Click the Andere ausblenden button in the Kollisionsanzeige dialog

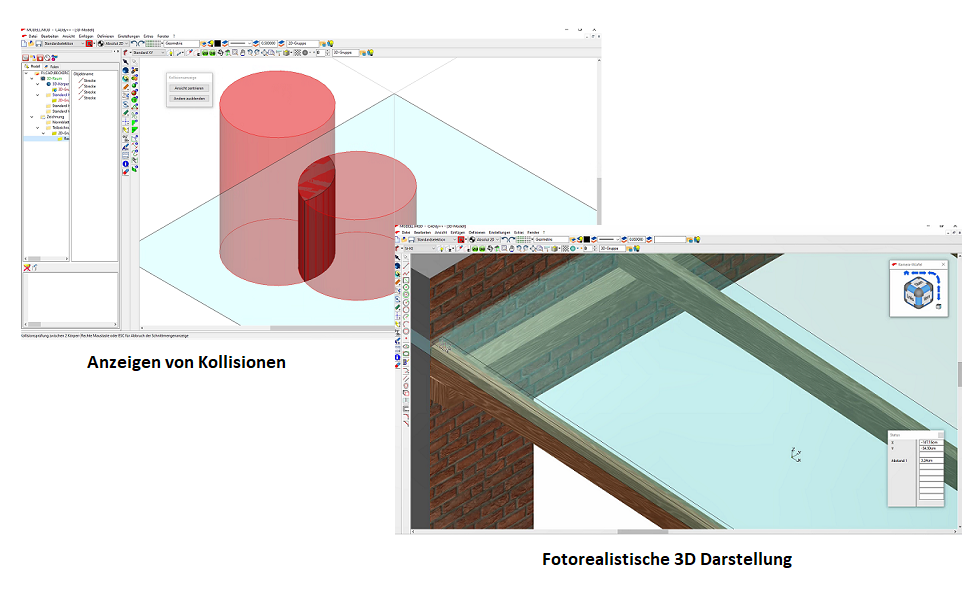189,98
